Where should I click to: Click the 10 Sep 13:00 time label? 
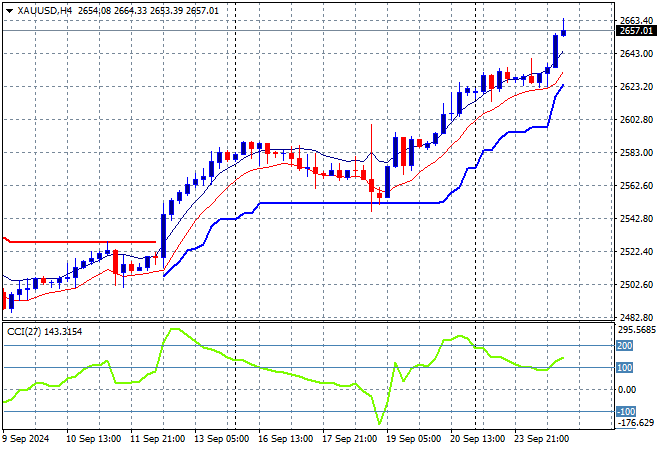coord(93,439)
